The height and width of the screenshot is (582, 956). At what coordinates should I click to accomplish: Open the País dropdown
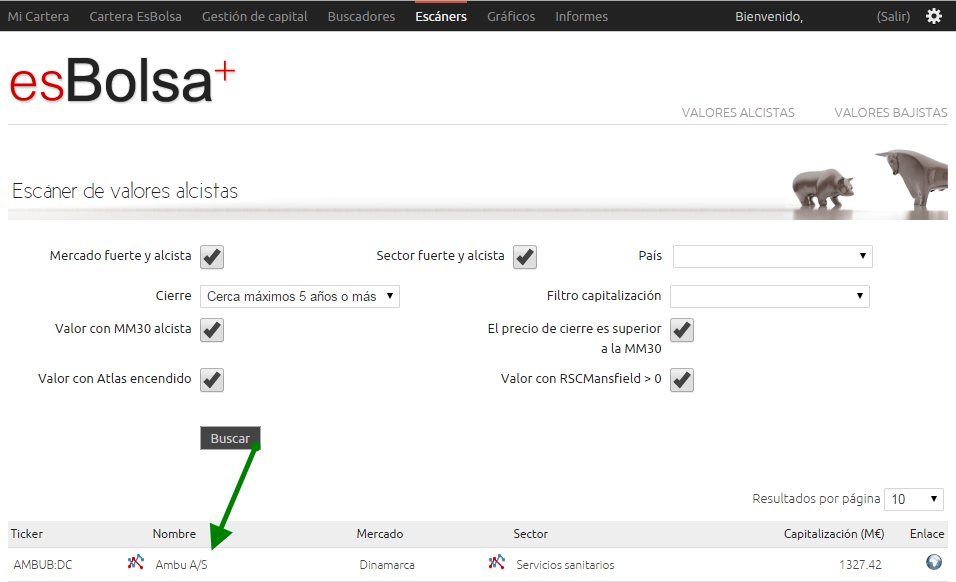pyautogui.click(x=772, y=256)
